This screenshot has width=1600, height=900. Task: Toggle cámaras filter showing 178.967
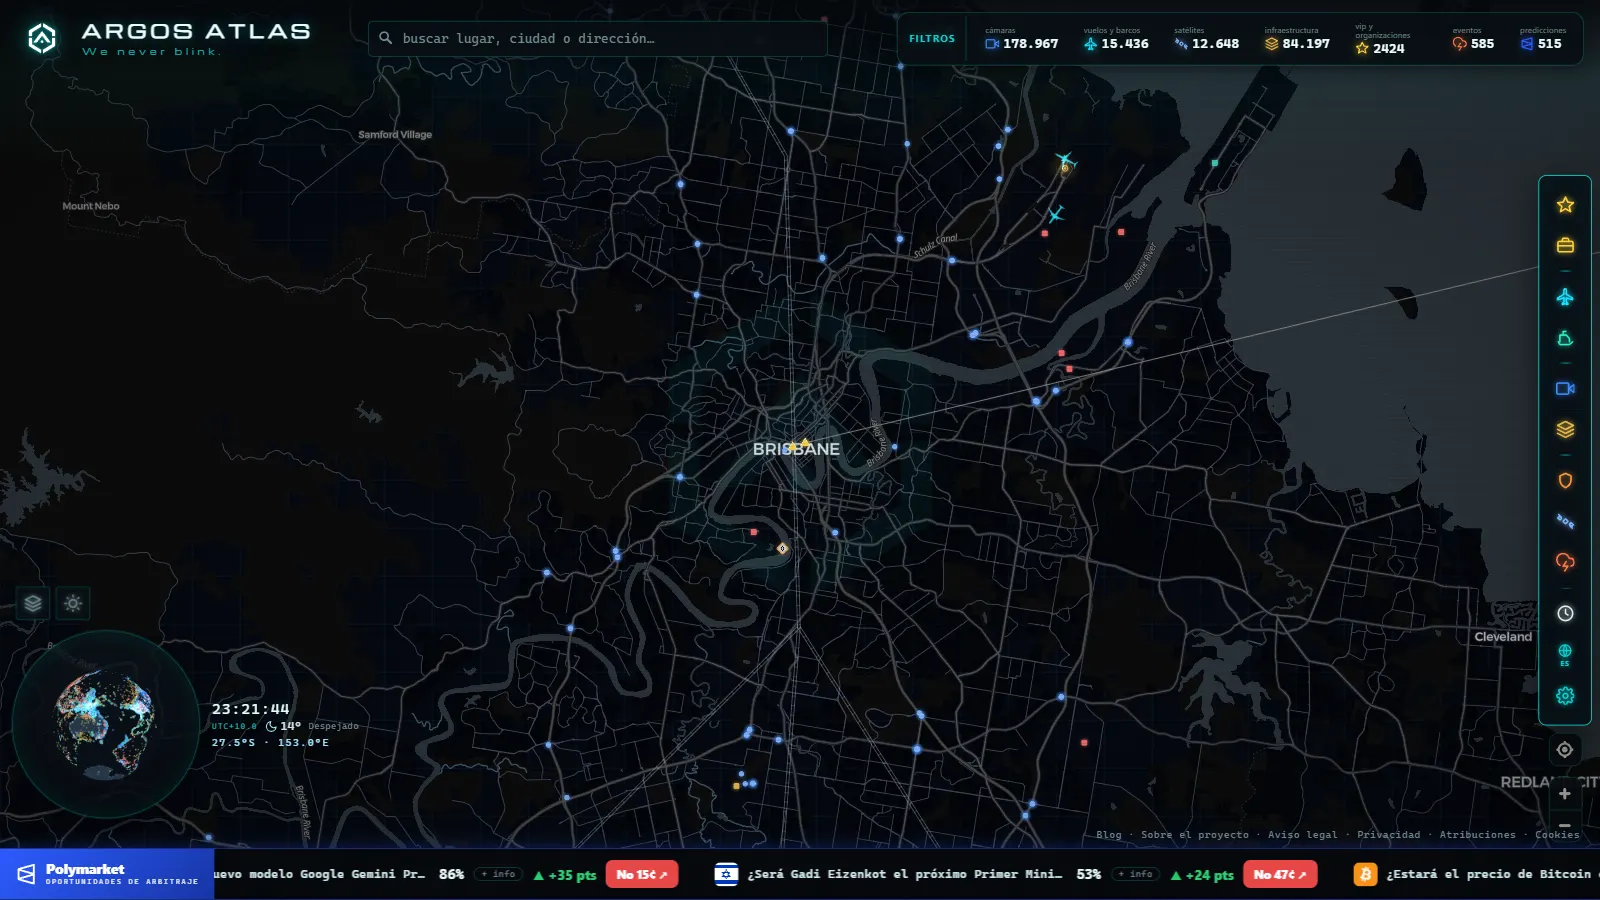tap(1021, 39)
